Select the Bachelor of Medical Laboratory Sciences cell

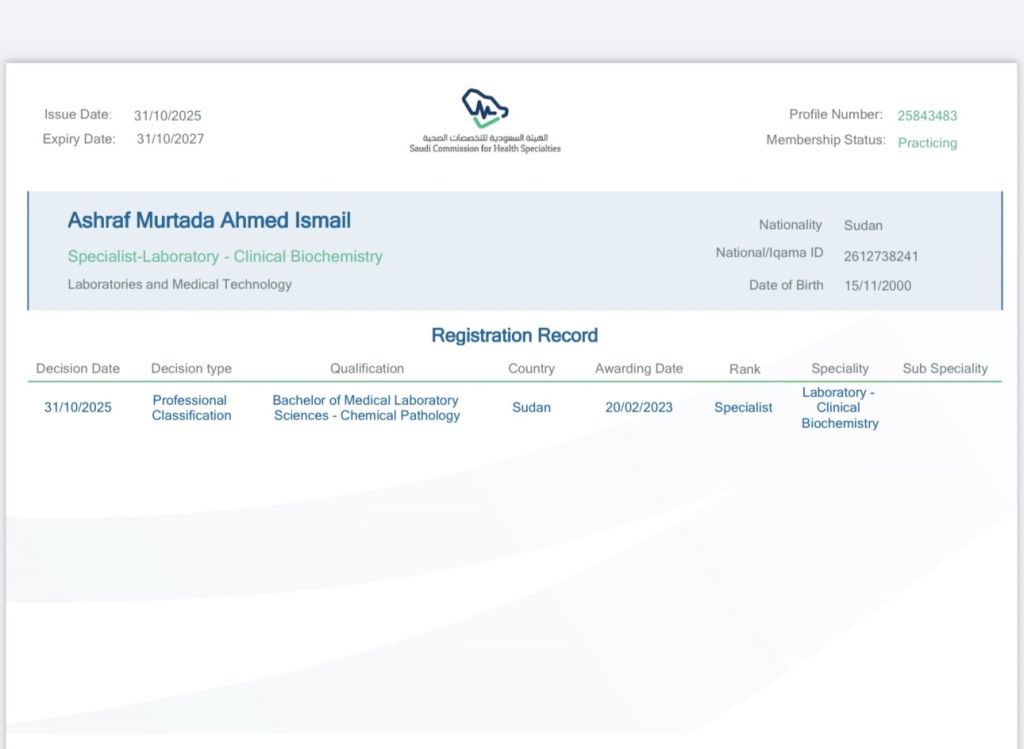click(366, 407)
